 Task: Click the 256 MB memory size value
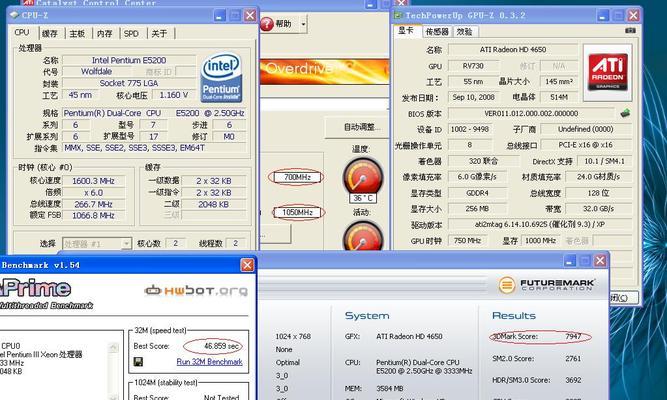(477, 209)
